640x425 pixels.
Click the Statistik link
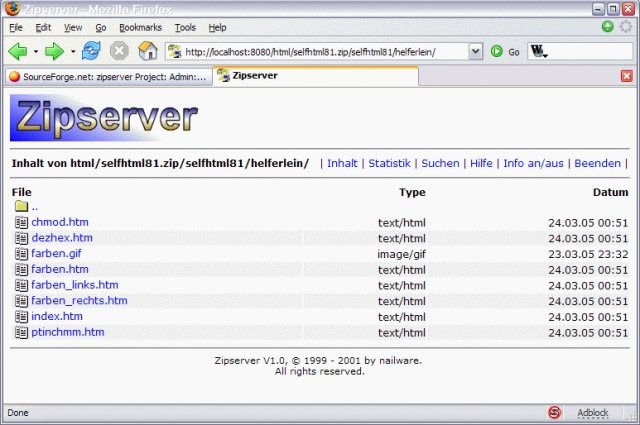[389, 163]
